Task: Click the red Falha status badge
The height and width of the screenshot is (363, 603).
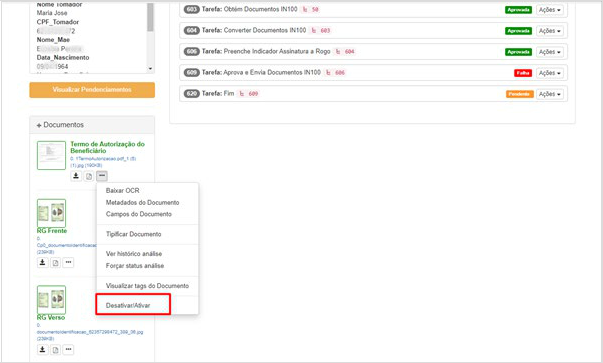Action: (x=523, y=73)
